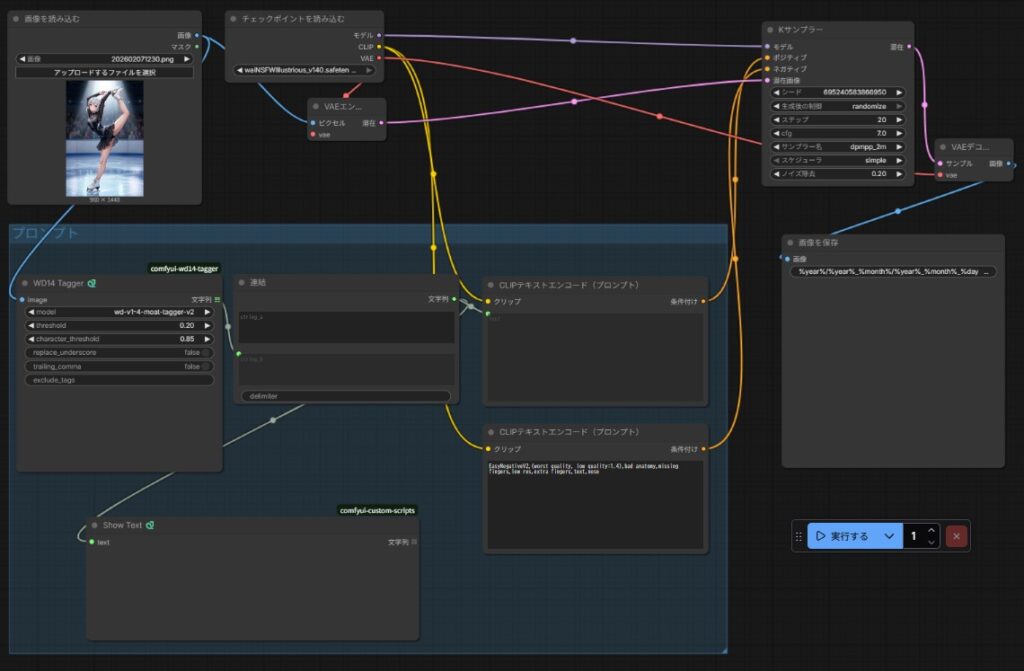Click the collapse dot on the Kサンプラー node
The height and width of the screenshot is (671, 1024).
click(x=770, y=30)
